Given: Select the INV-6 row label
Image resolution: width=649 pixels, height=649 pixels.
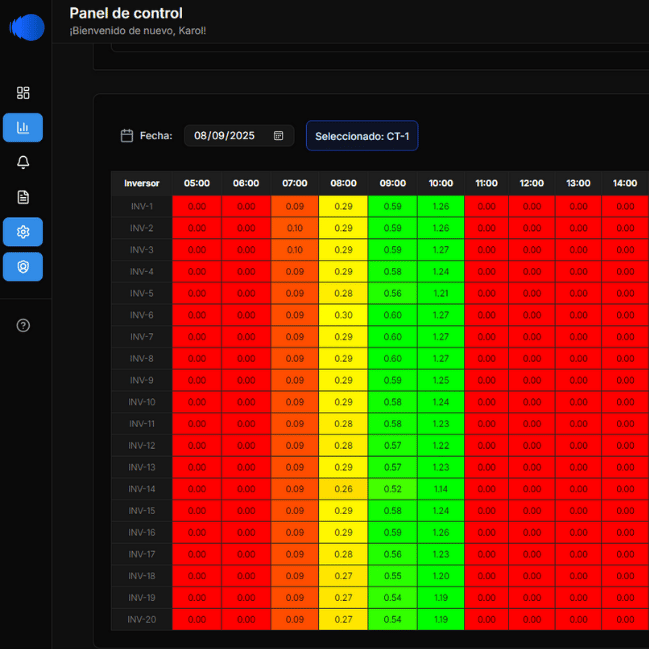Looking at the screenshot, I should coord(142,315).
